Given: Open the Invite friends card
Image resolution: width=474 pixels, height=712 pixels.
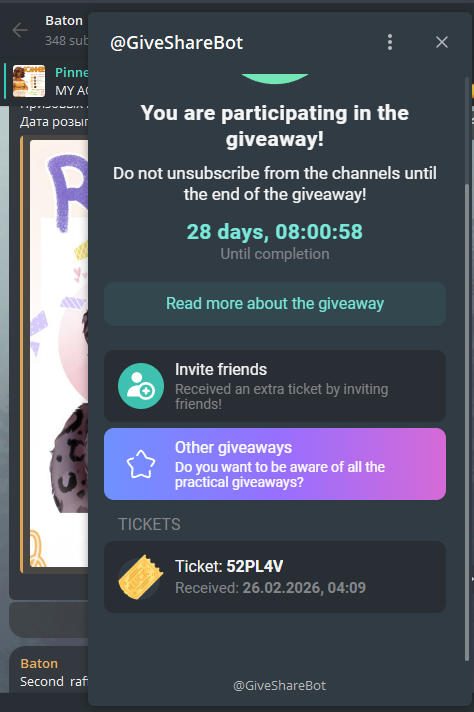Looking at the screenshot, I should pos(275,386).
